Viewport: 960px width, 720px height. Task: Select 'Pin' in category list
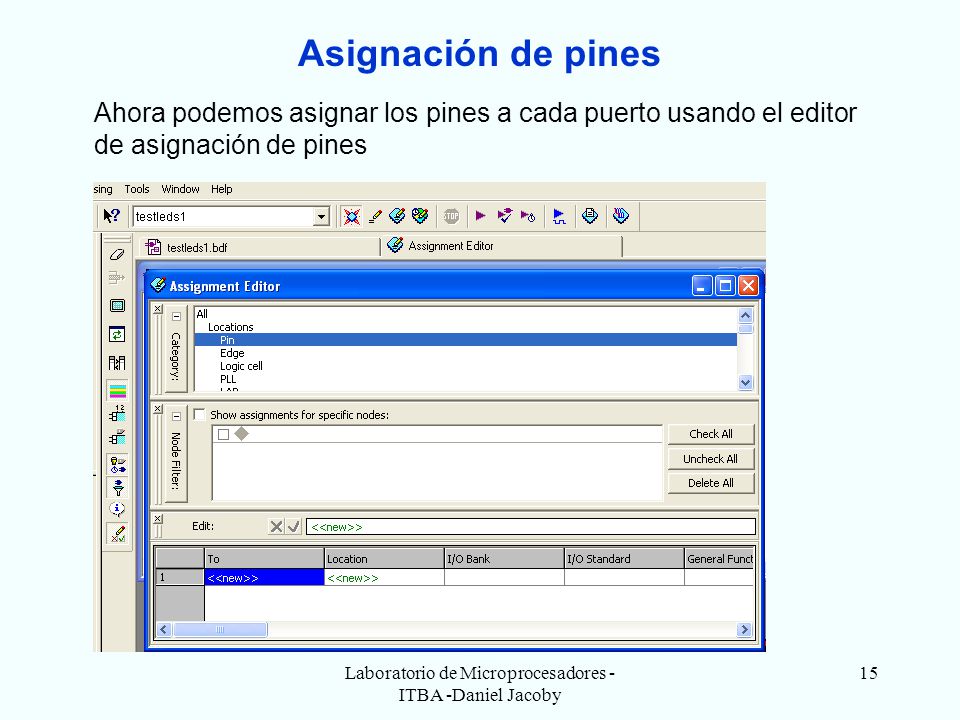coord(465,340)
